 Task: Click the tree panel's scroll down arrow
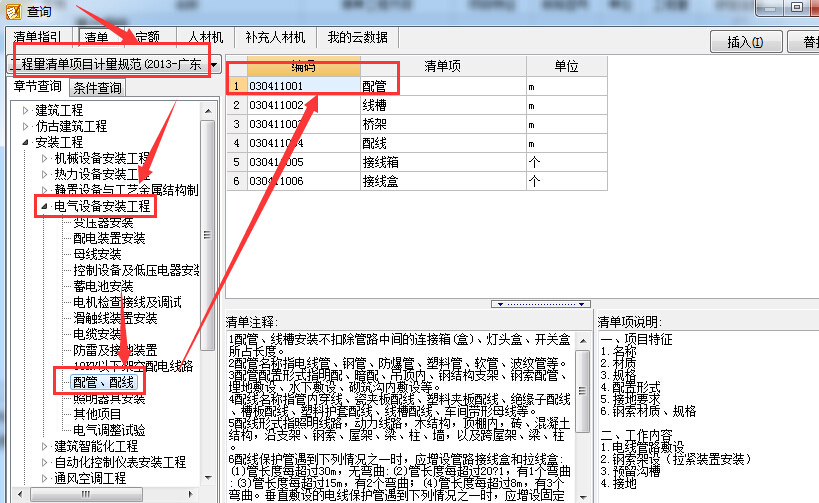pos(208,477)
